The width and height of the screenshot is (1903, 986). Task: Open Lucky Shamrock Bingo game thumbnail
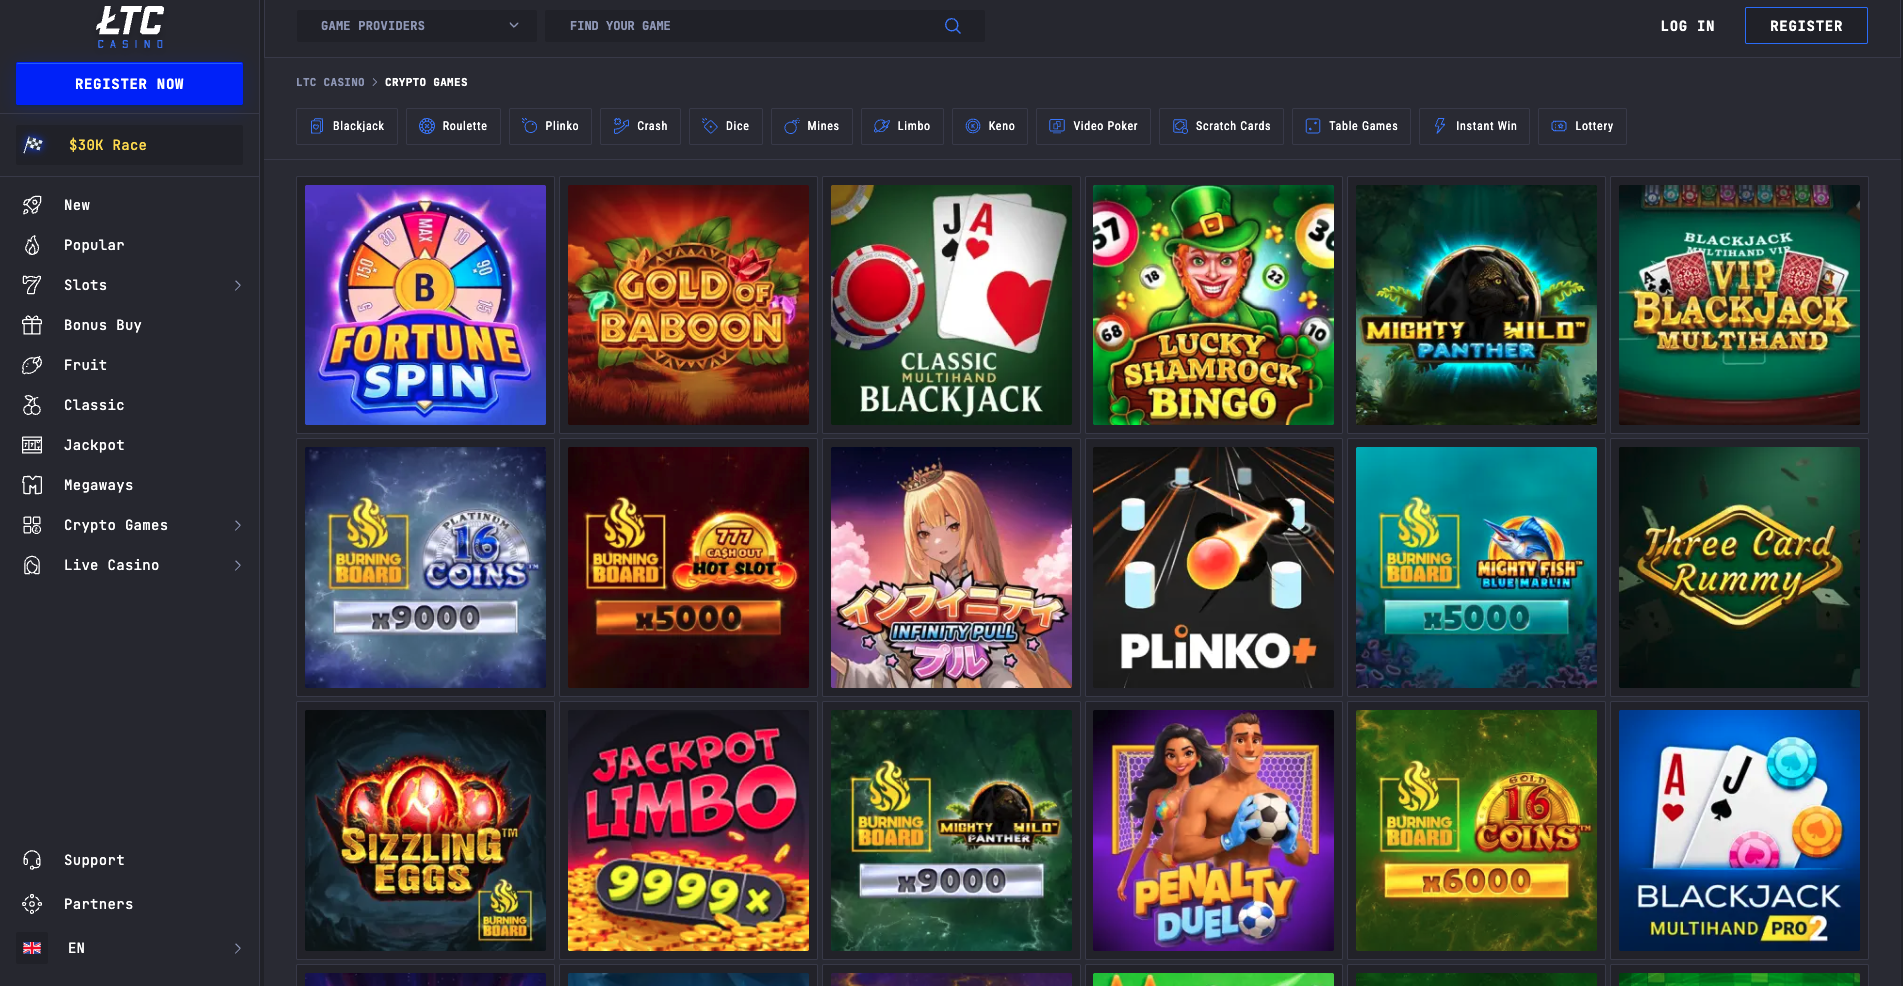point(1214,305)
